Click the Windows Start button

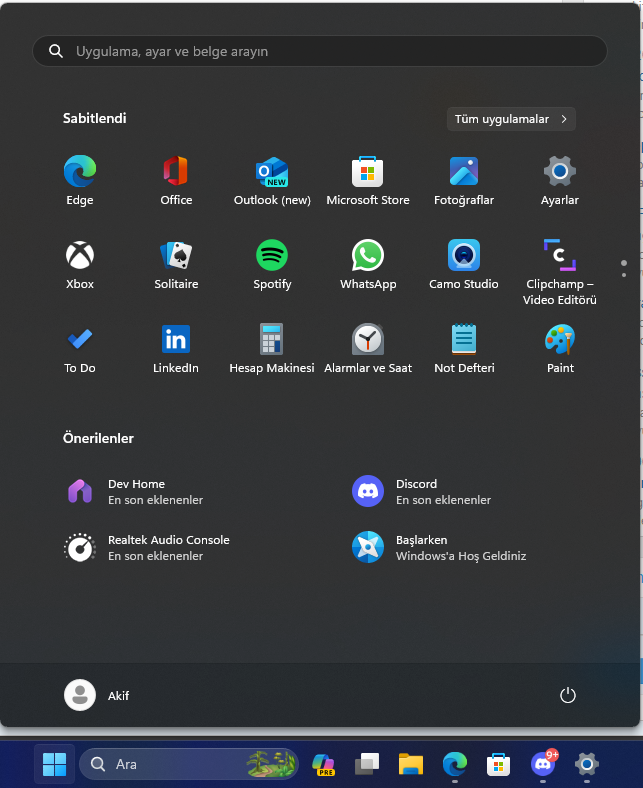click(54, 764)
